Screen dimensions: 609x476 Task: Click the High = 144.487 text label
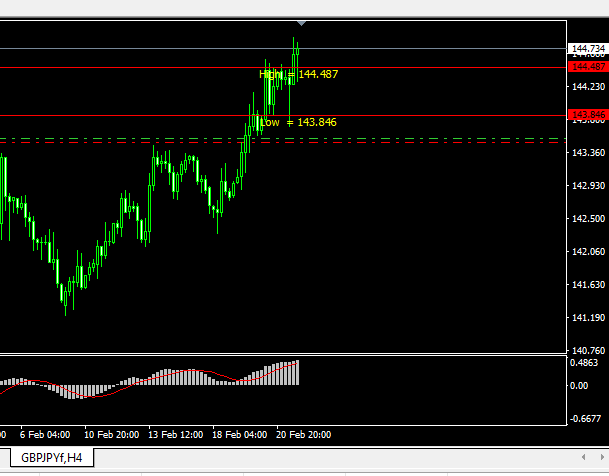pos(298,74)
